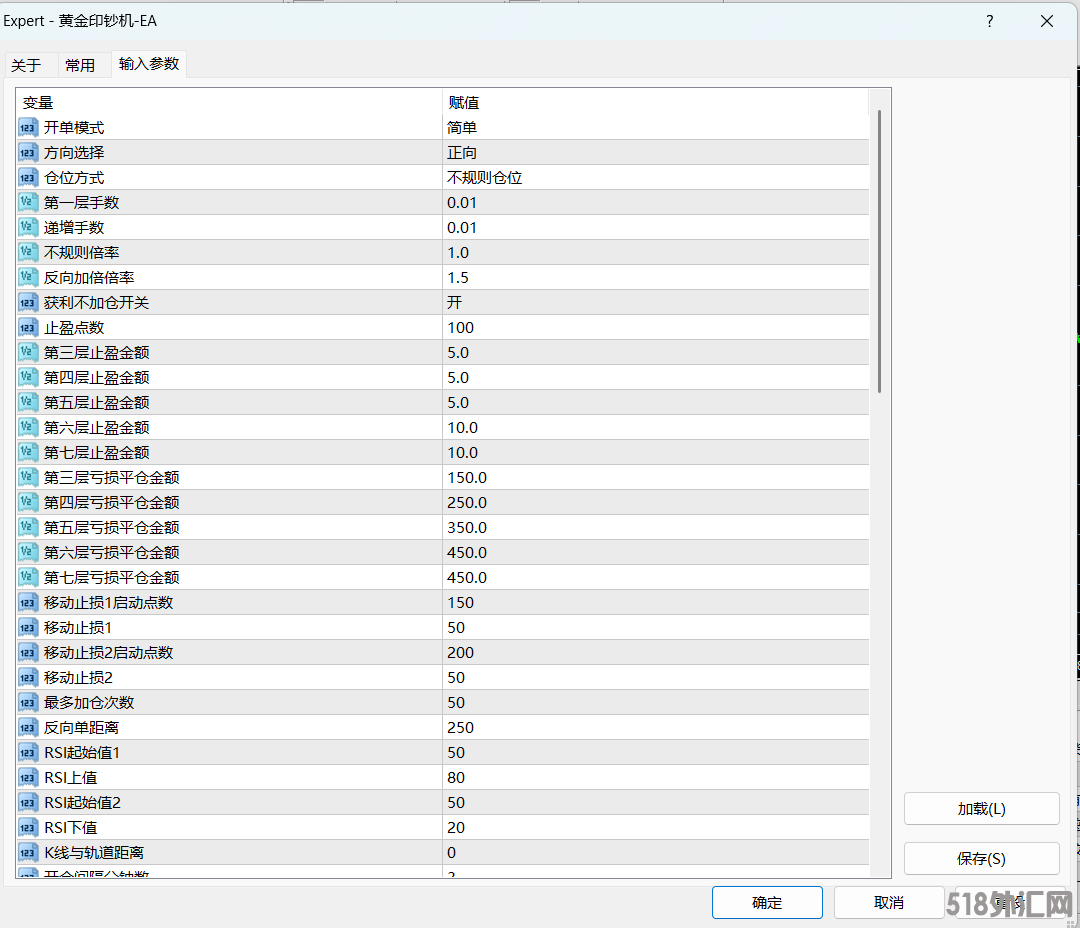The width and height of the screenshot is (1080, 928).
Task: Open the 常用 tab
Action: click(80, 65)
